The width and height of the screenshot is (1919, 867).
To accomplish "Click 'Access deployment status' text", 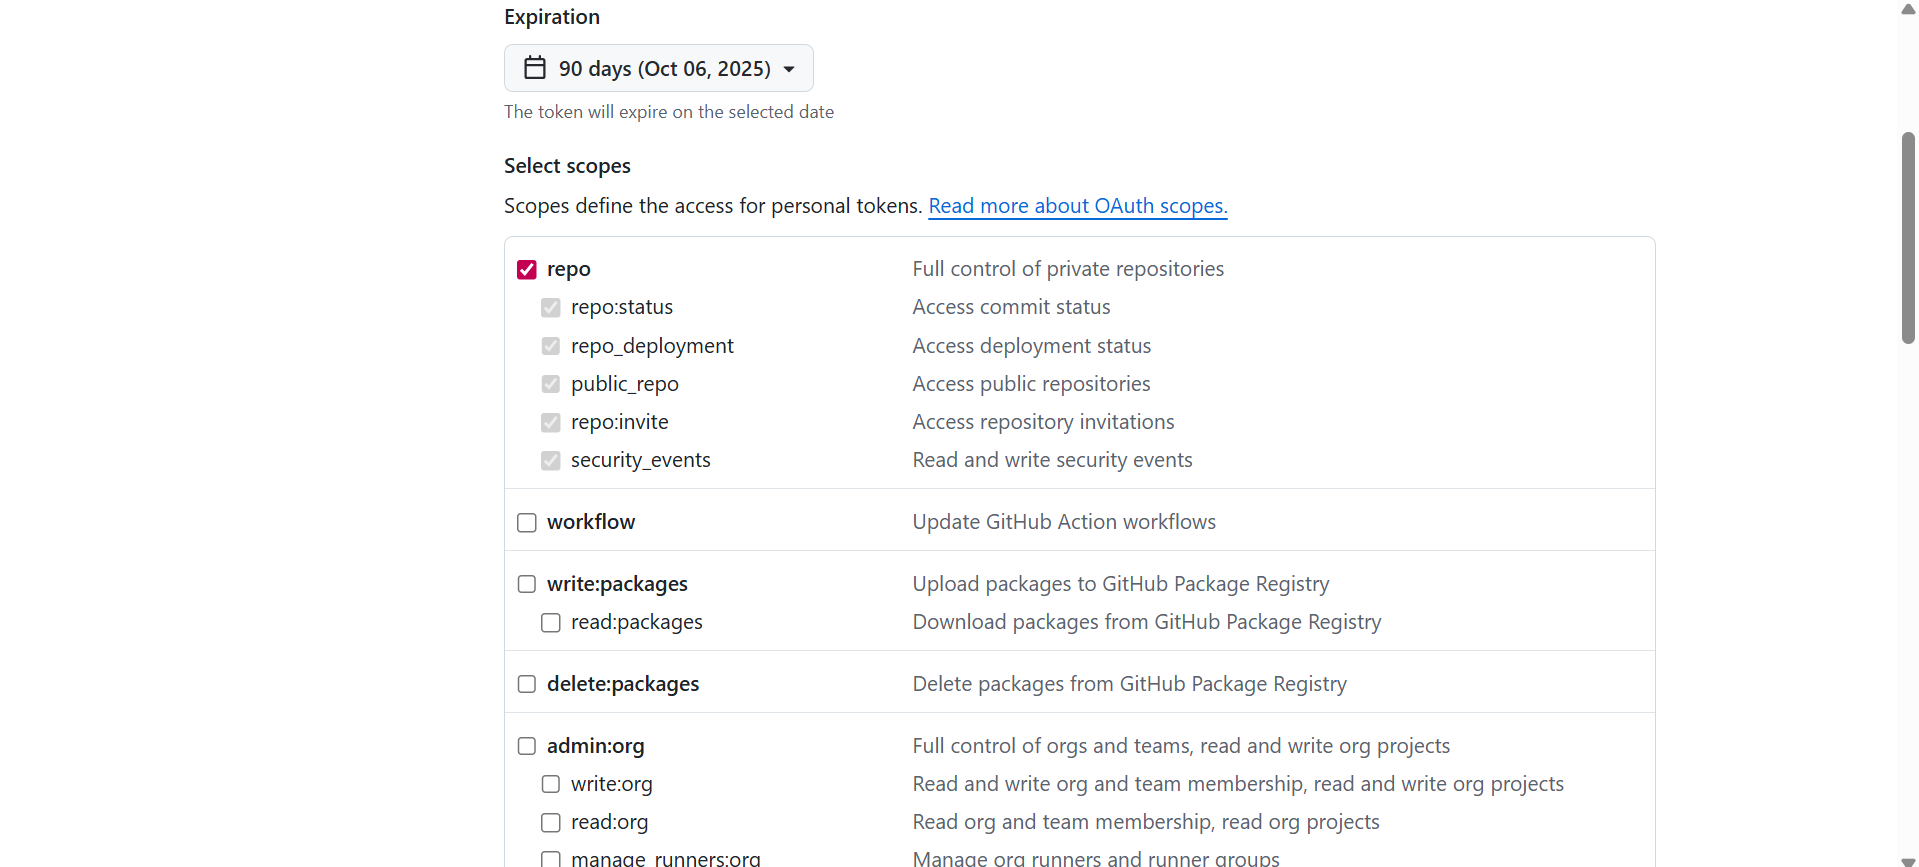I will pos(1032,346).
